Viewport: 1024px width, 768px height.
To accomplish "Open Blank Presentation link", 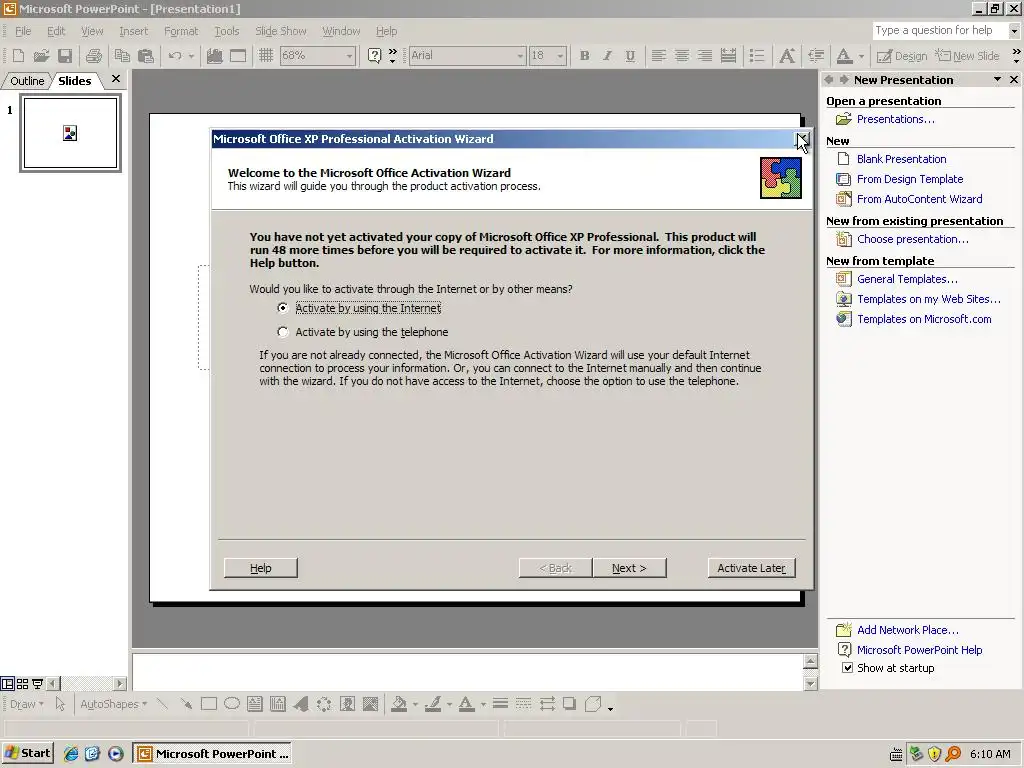I will tap(901, 159).
